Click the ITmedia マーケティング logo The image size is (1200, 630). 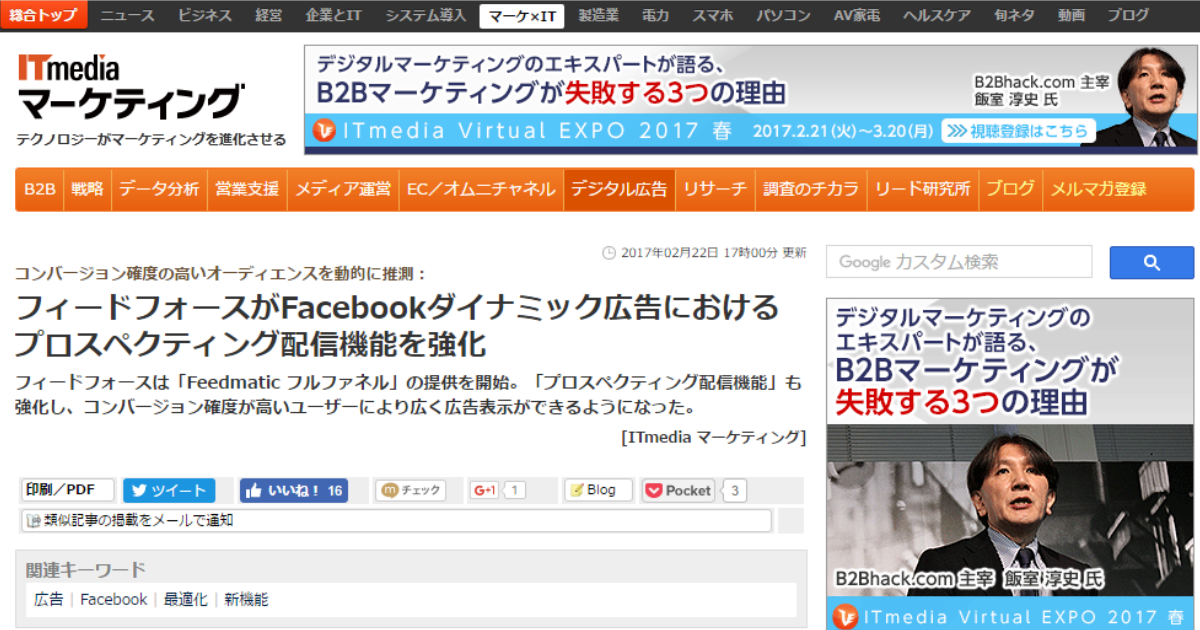[x=130, y=85]
